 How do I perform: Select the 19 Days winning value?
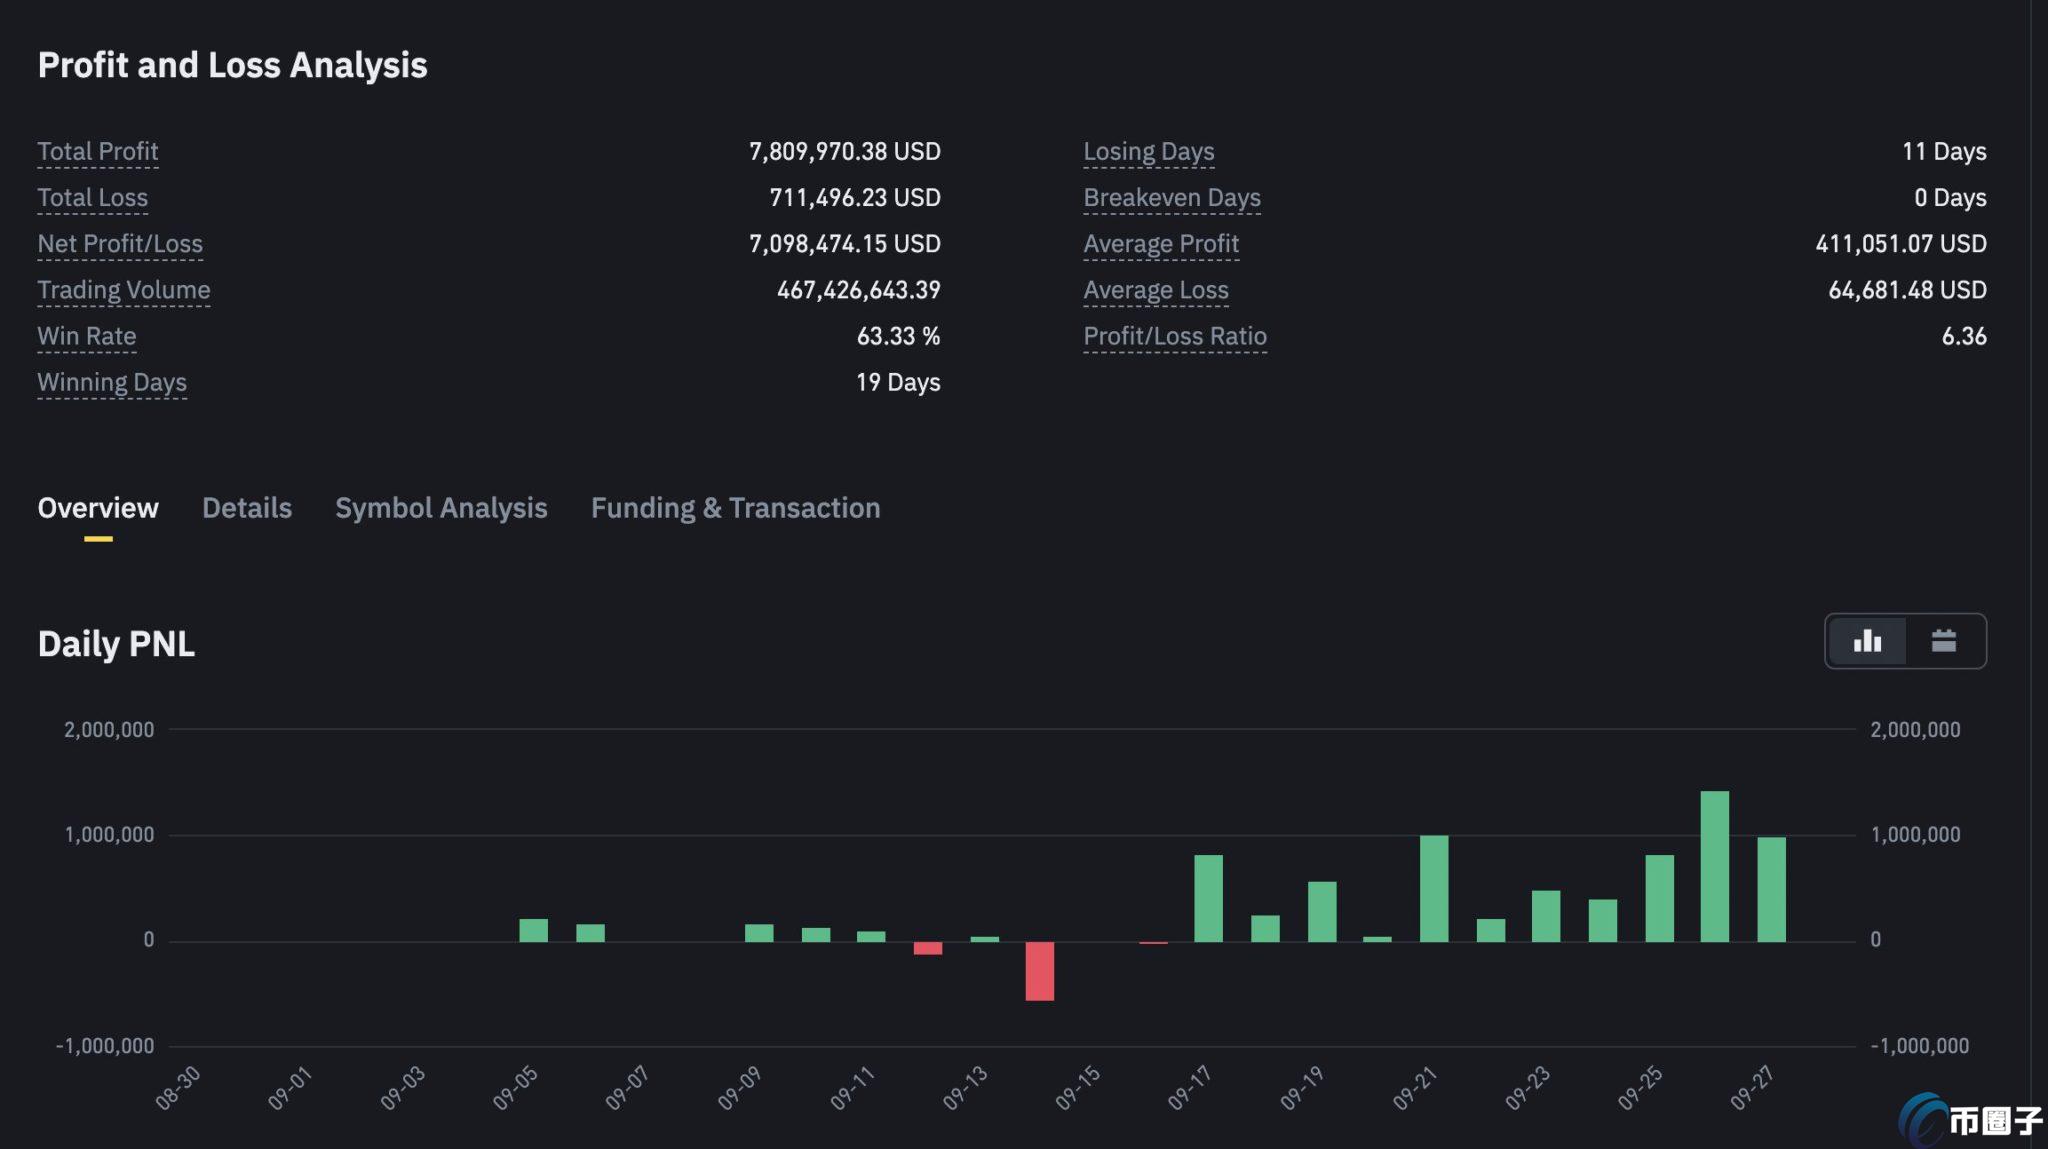[x=898, y=382]
